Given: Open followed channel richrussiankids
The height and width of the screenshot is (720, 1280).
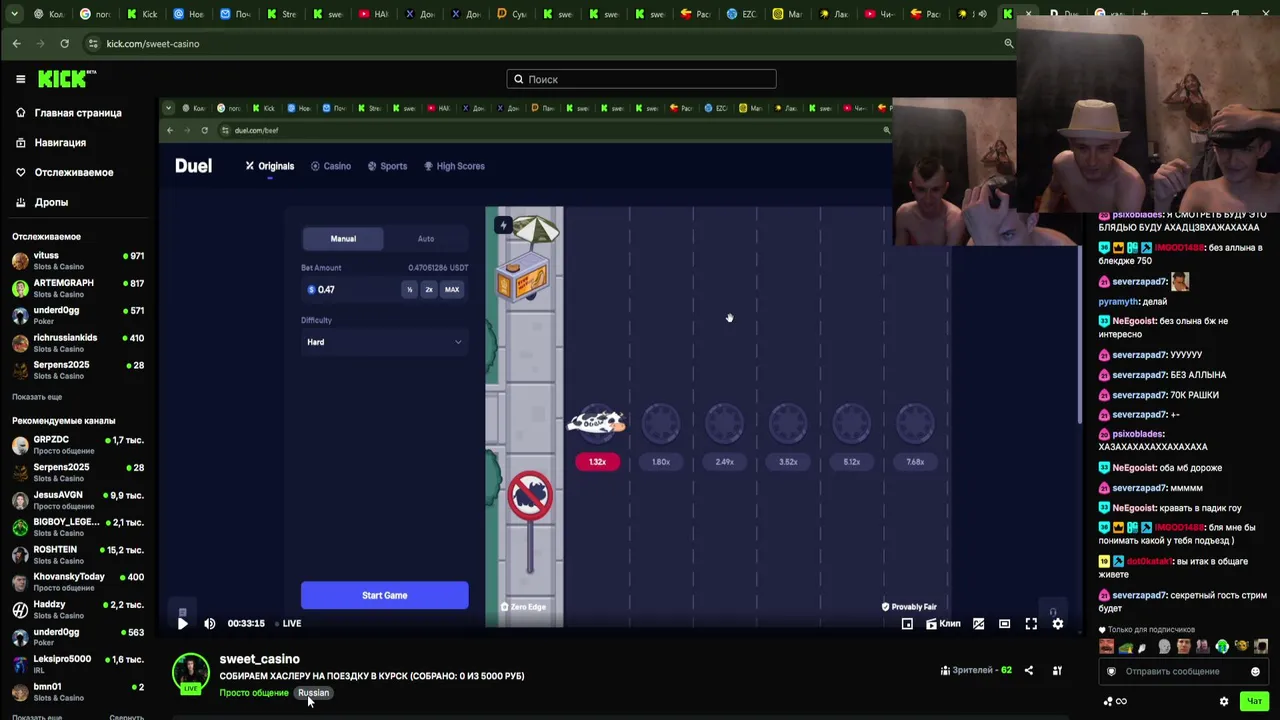Looking at the screenshot, I should [x=78, y=342].
